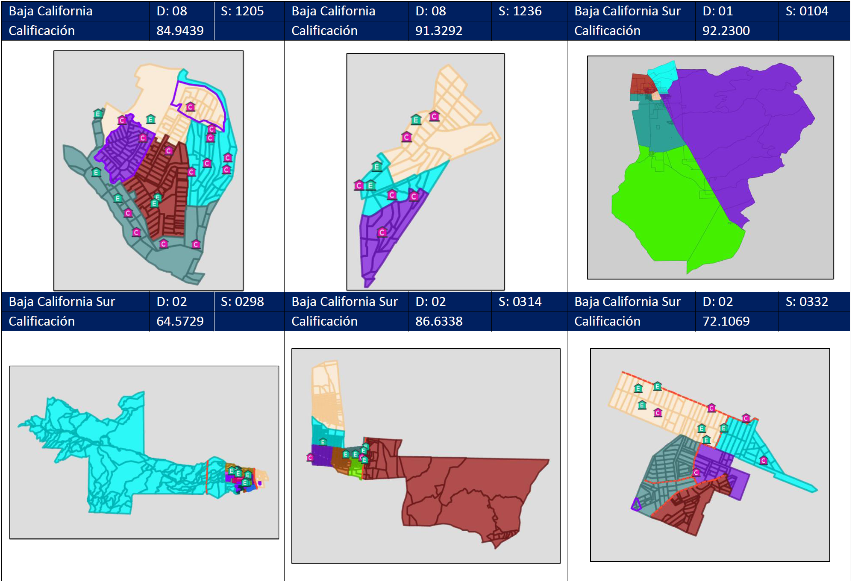Select the pink C marker at the left edge of map S: 0314
Screen dimensions: 852x582
pos(310,457)
